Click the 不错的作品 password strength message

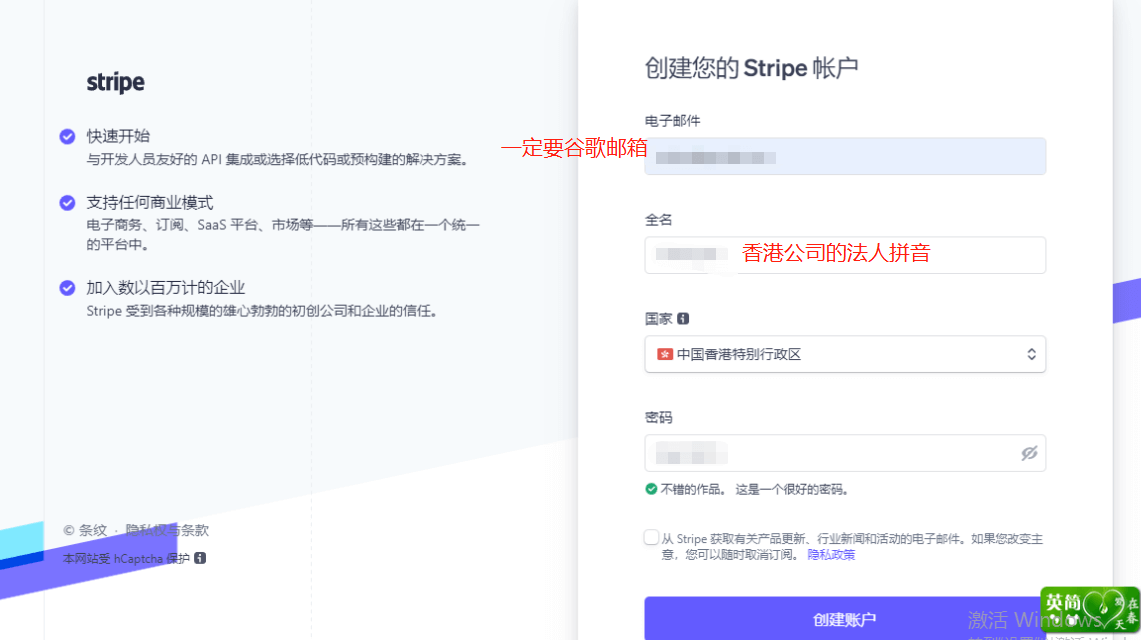(x=755, y=489)
